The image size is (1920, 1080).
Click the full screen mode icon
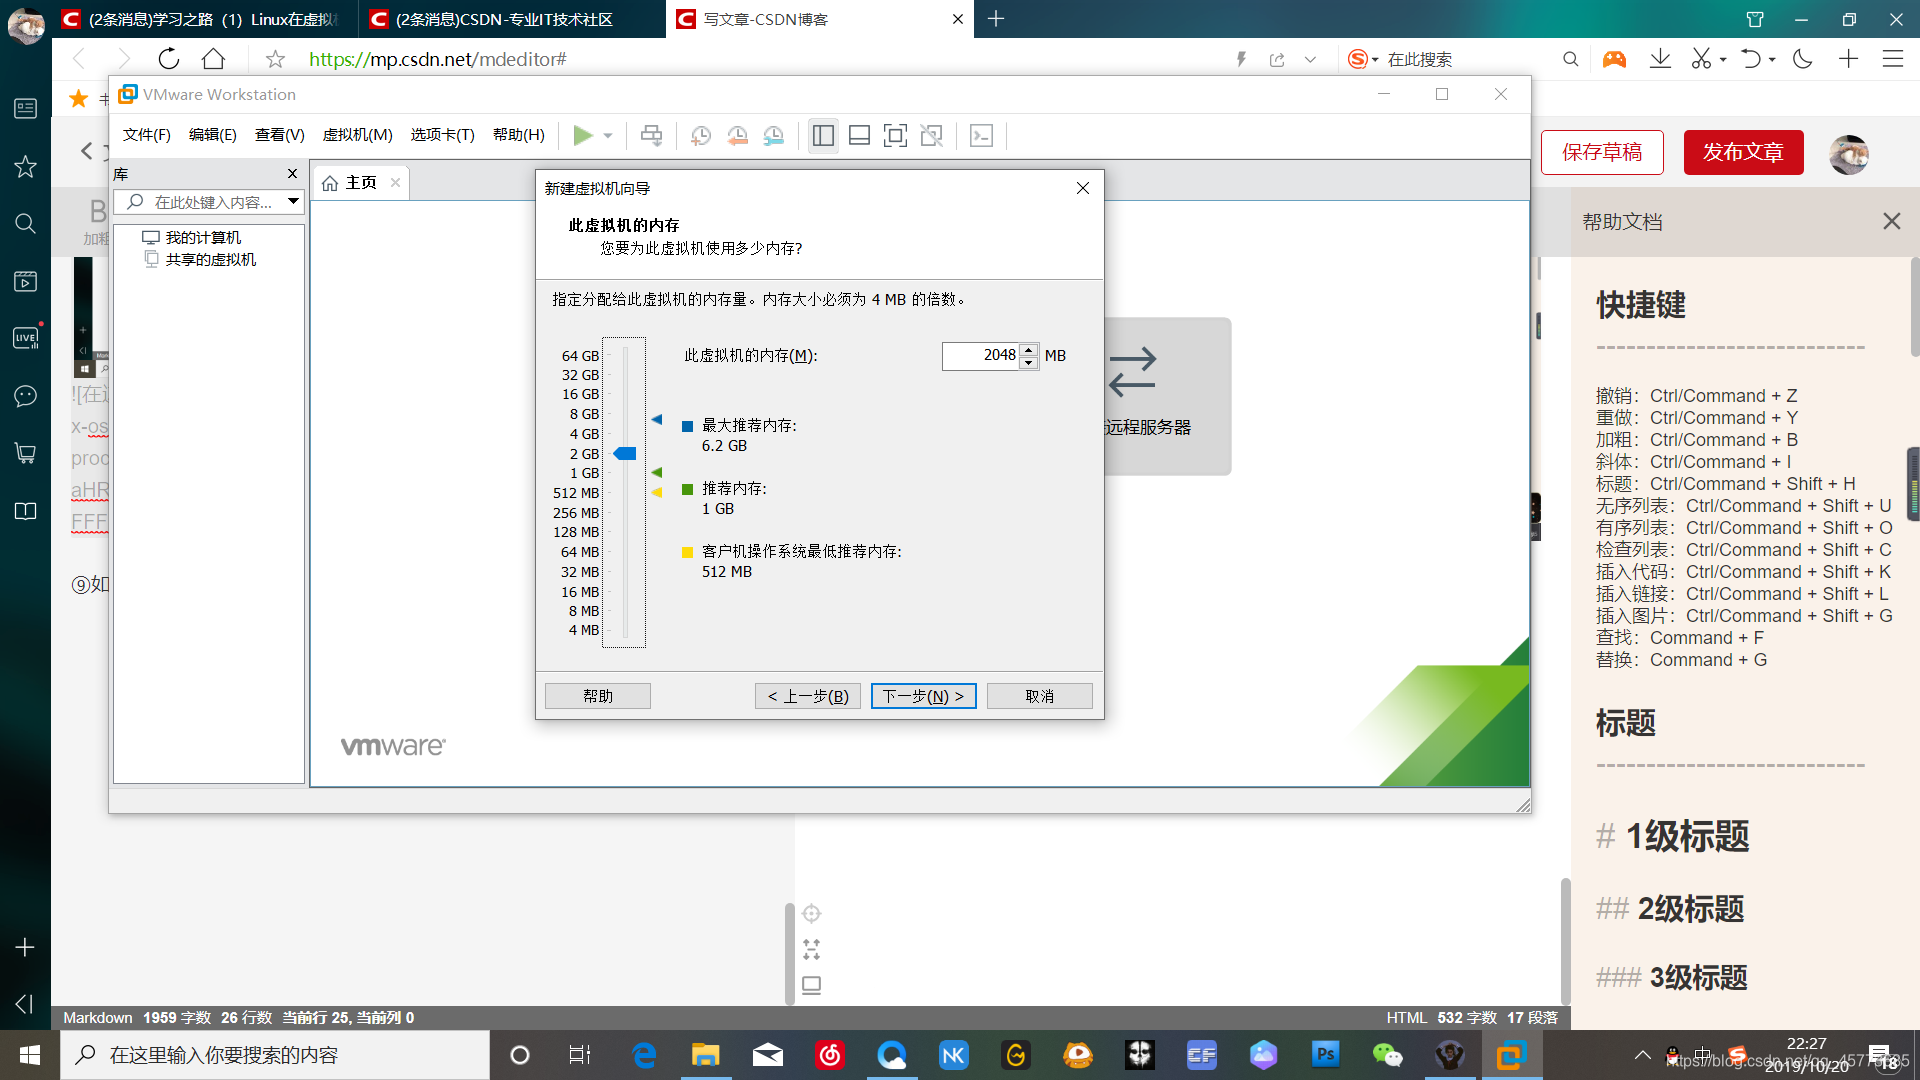click(x=895, y=135)
